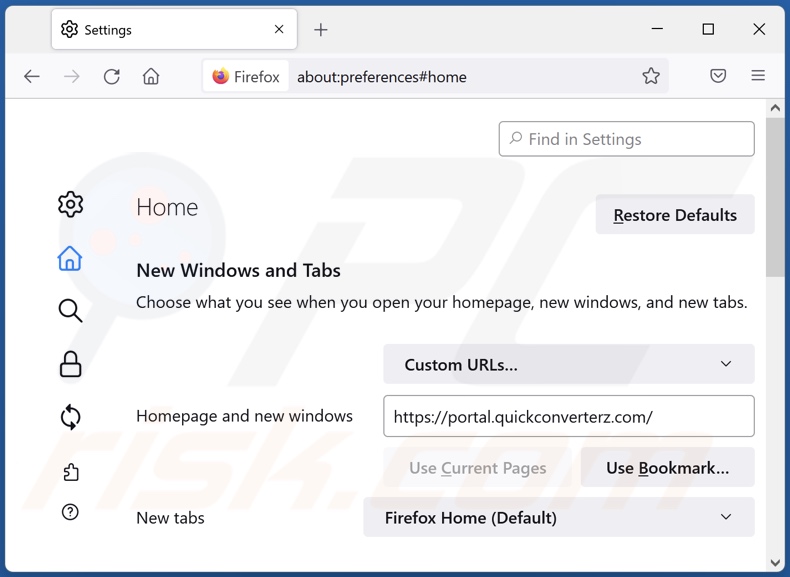790x577 pixels.
Task: Click the Use Bookmark button
Action: [x=667, y=468]
